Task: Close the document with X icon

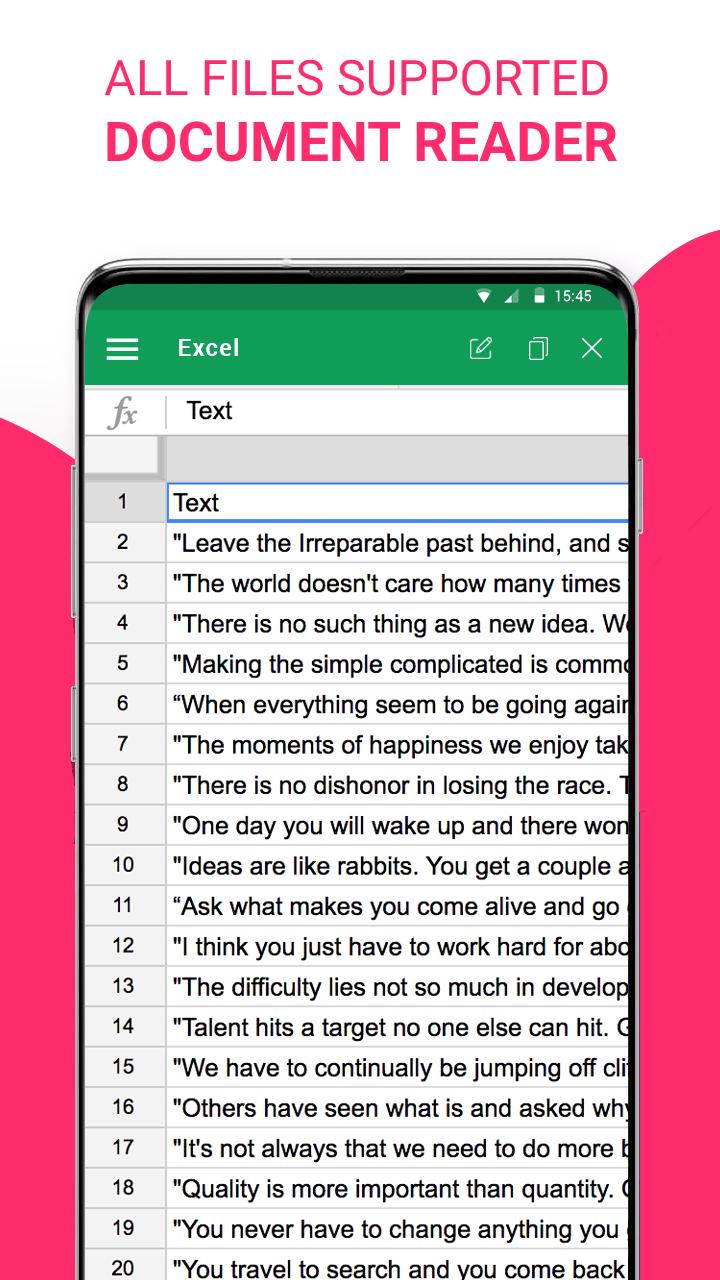Action: (x=592, y=348)
